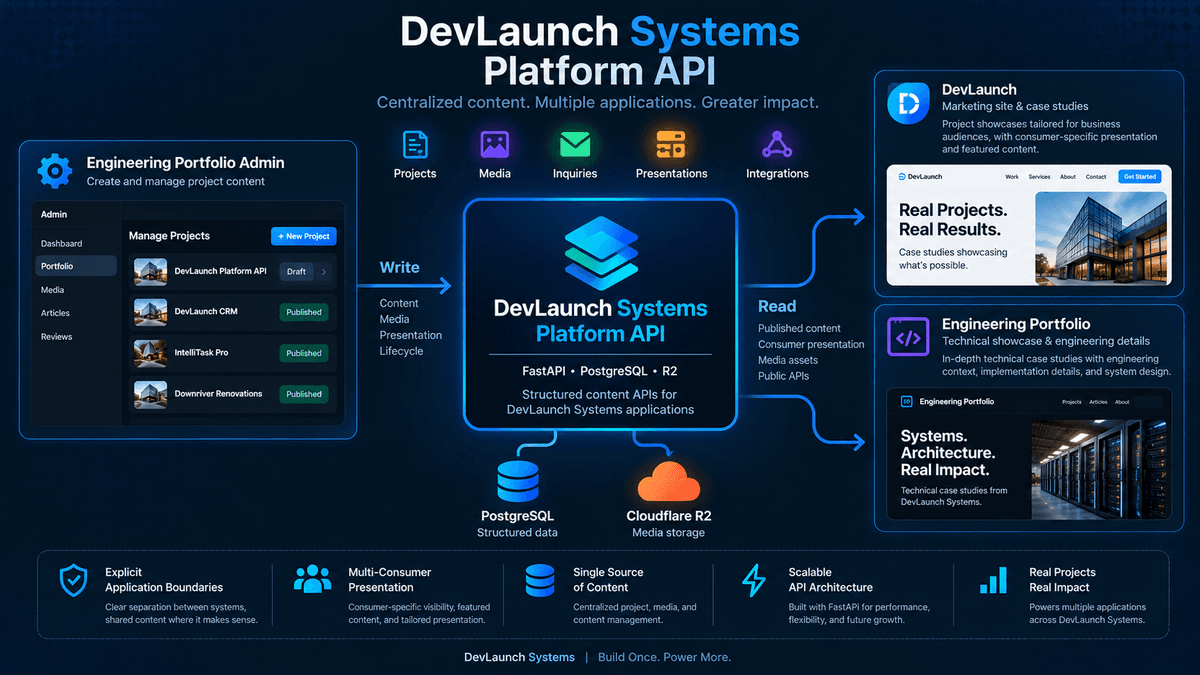Click DevLaunch Platform API project thumbnail
Screen dimensions: 1200x675
coord(150,271)
